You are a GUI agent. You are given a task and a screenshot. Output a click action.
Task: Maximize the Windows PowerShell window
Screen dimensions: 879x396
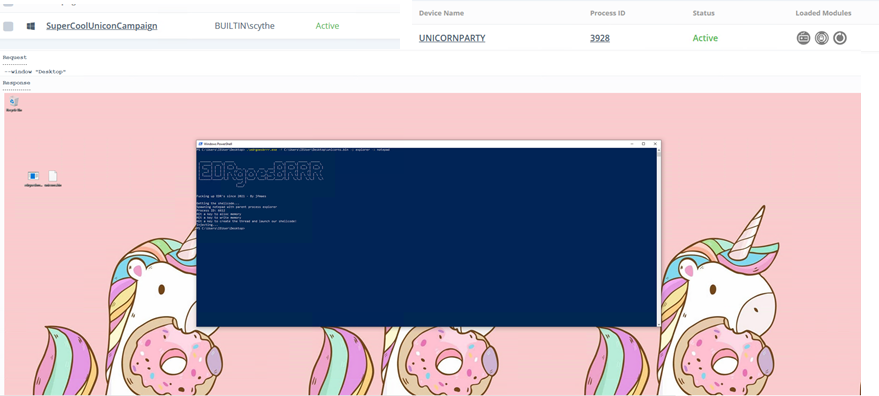pos(644,144)
